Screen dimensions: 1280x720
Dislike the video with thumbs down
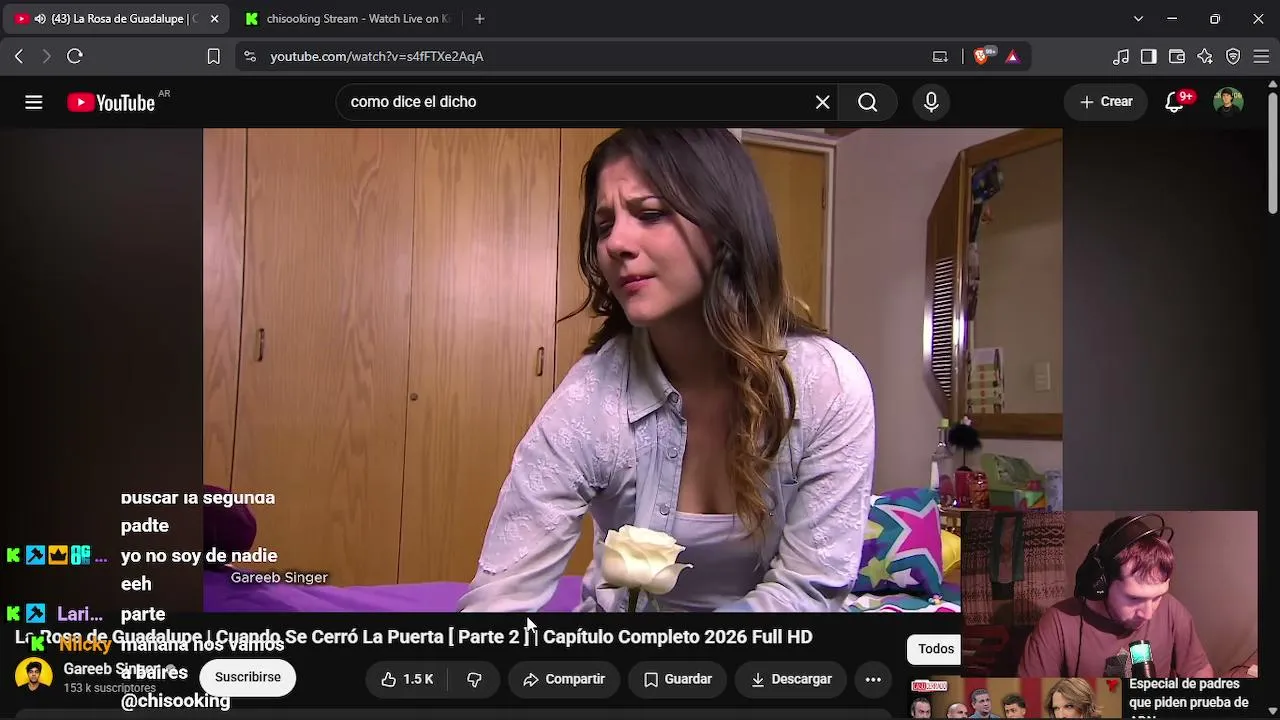(x=475, y=680)
